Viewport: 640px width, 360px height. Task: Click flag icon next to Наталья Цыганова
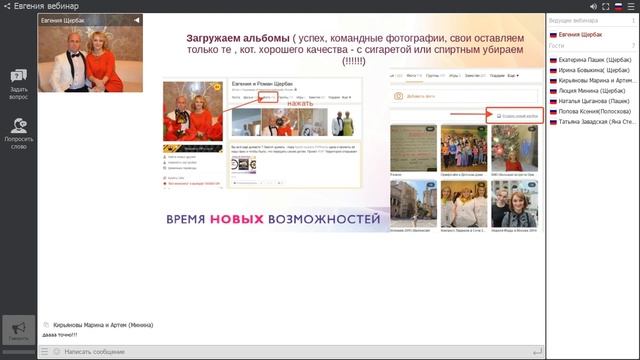[x=553, y=101]
